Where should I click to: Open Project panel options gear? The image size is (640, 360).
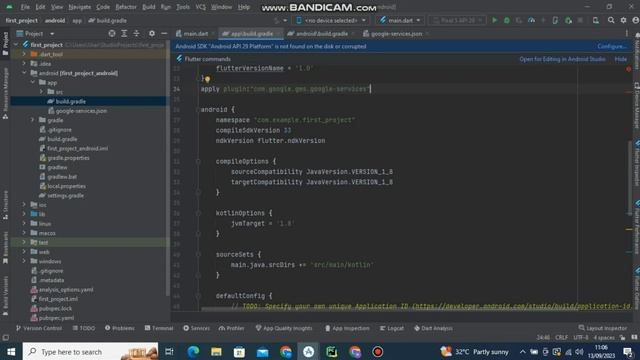point(151,33)
